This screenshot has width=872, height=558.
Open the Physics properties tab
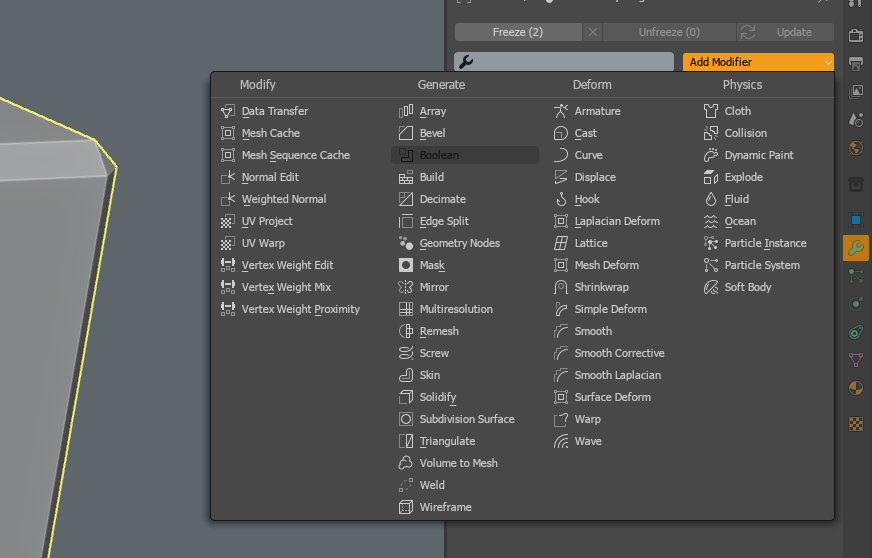point(856,304)
